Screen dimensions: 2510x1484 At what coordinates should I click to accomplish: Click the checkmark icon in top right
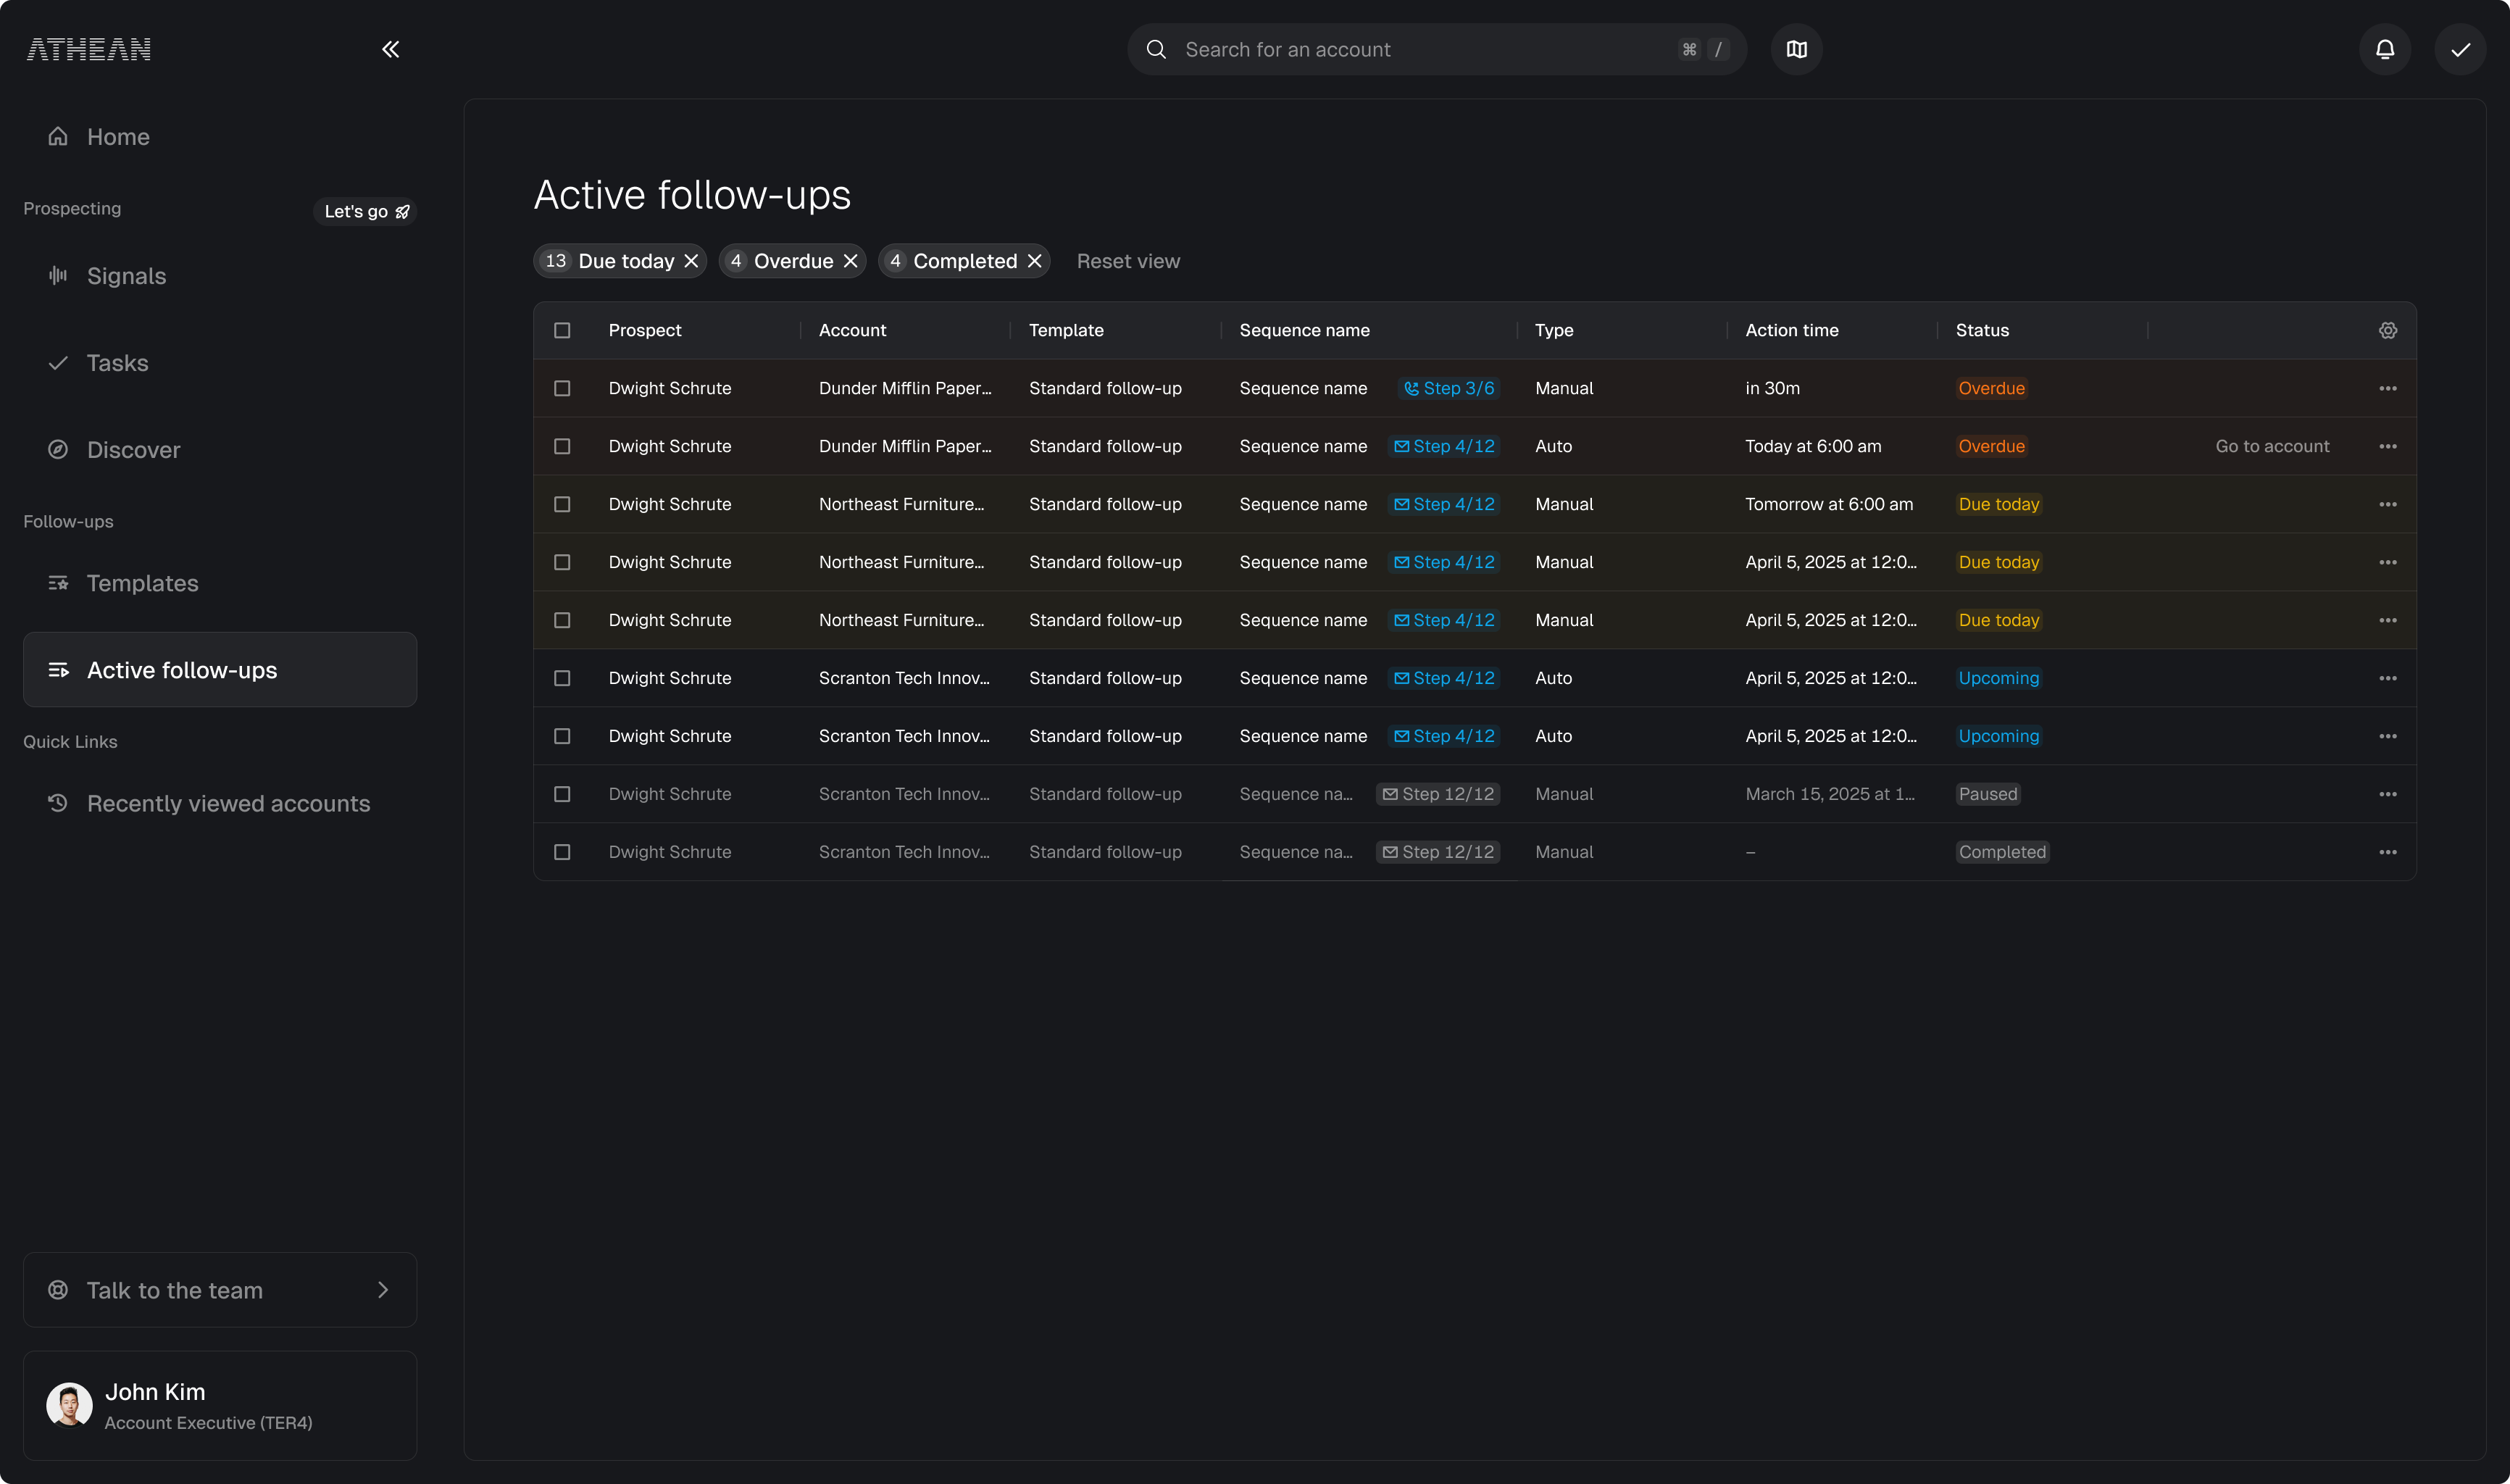point(2460,49)
